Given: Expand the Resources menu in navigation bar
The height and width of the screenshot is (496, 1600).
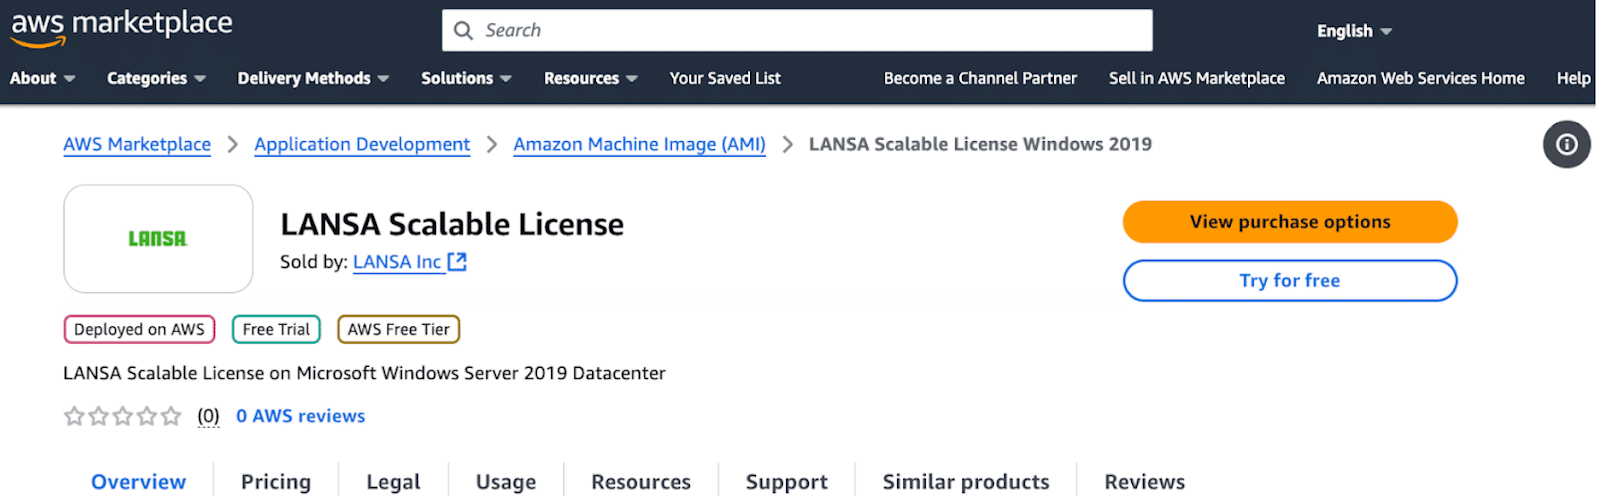Looking at the screenshot, I should coord(590,78).
